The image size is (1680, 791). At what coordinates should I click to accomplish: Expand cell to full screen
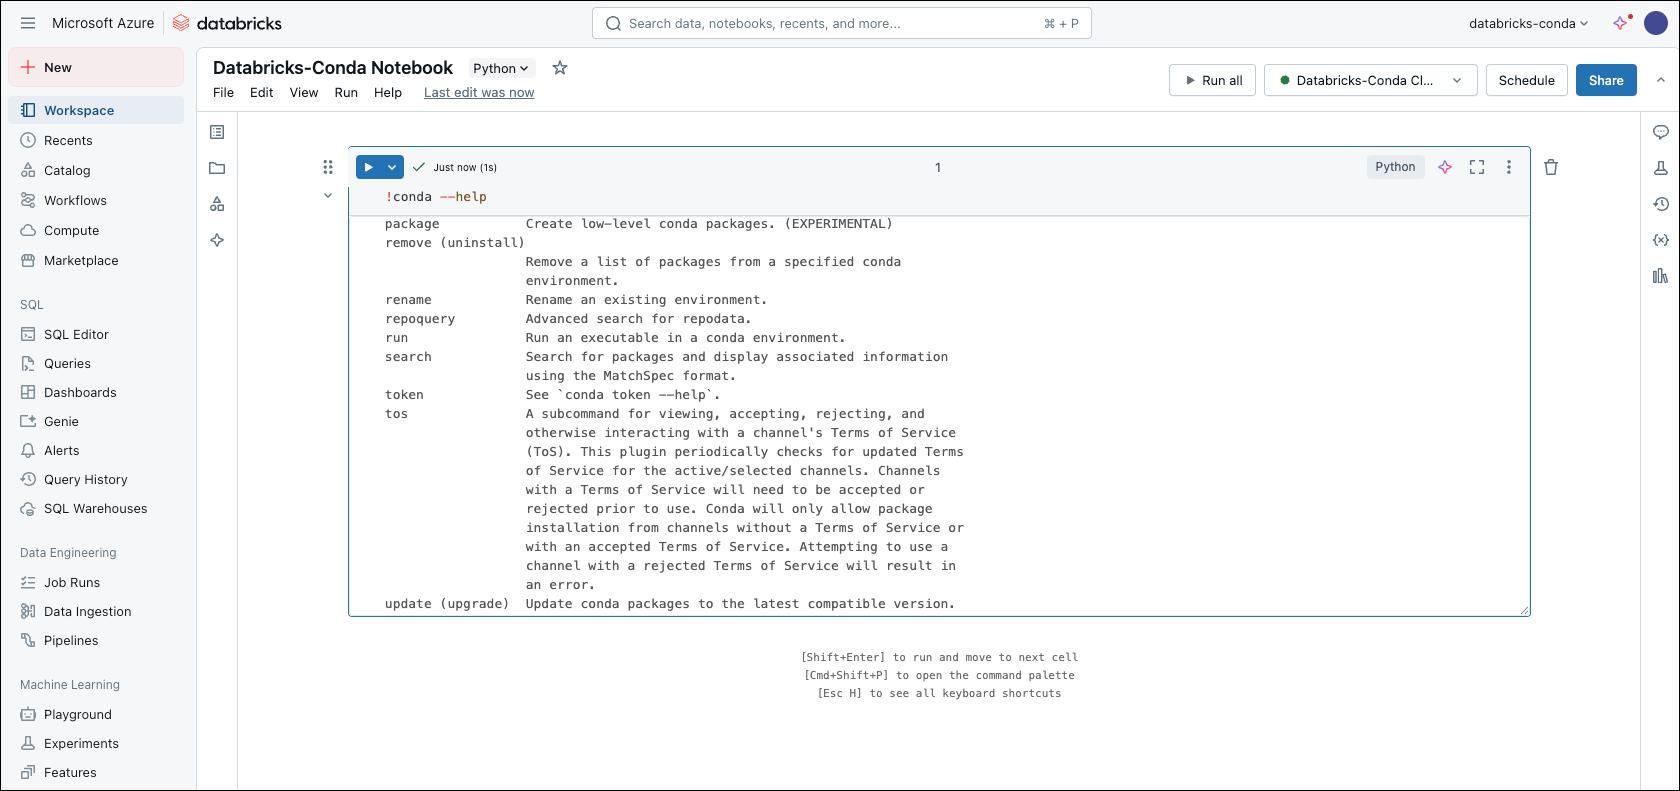point(1477,167)
